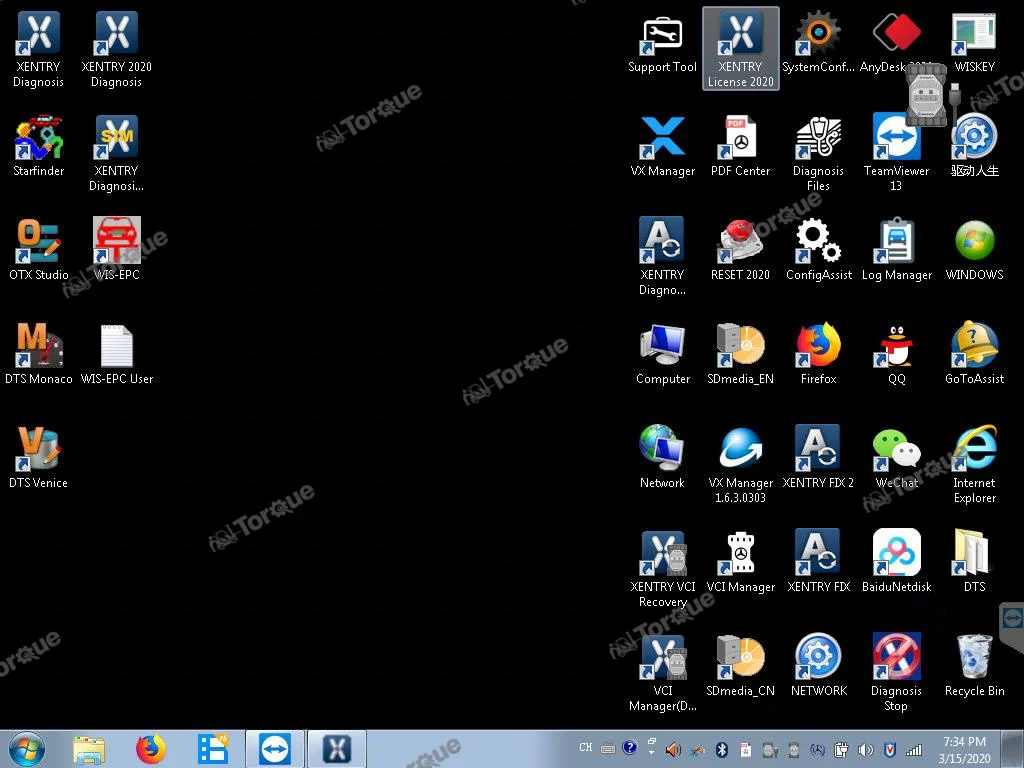1024x768 pixels.
Task: Open XENTRY Diagno... update icon
Action: (662, 257)
